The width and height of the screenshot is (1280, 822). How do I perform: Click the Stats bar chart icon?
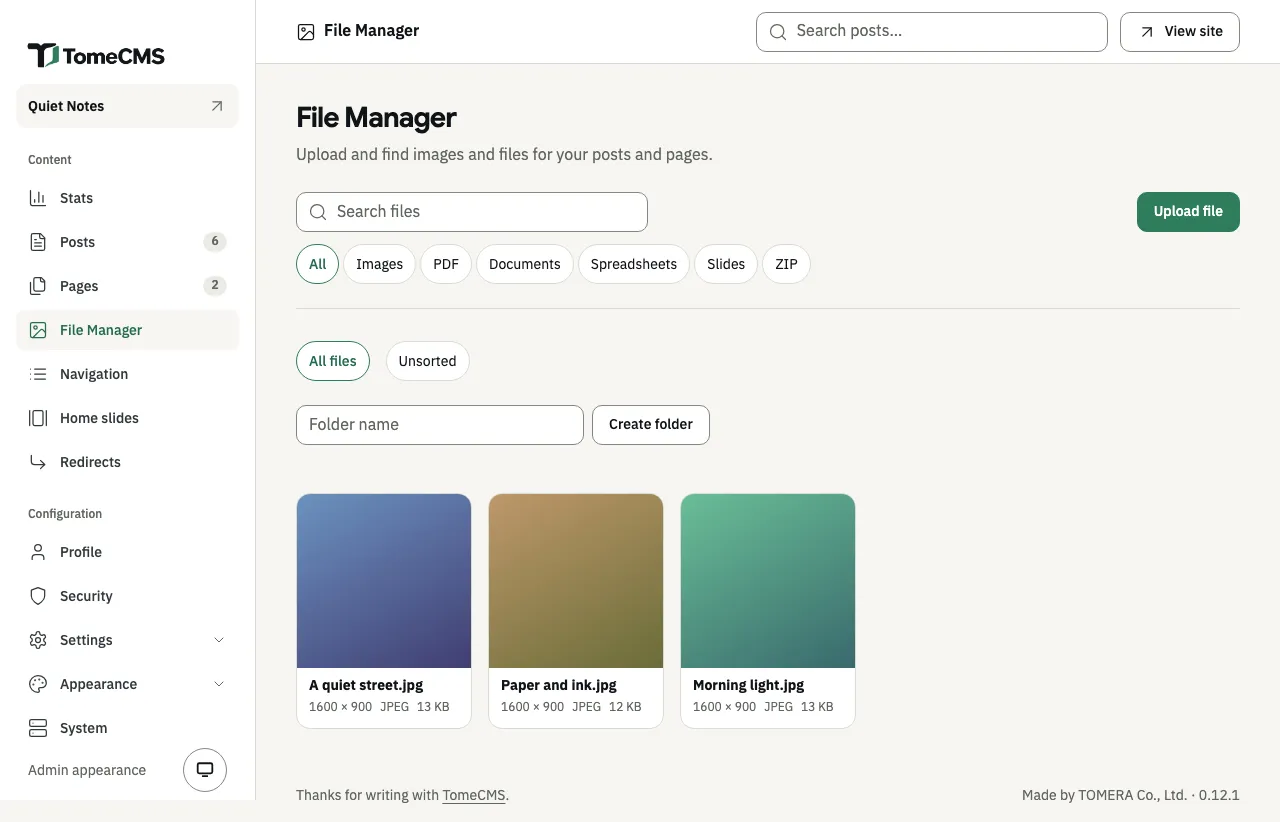pyautogui.click(x=38, y=198)
